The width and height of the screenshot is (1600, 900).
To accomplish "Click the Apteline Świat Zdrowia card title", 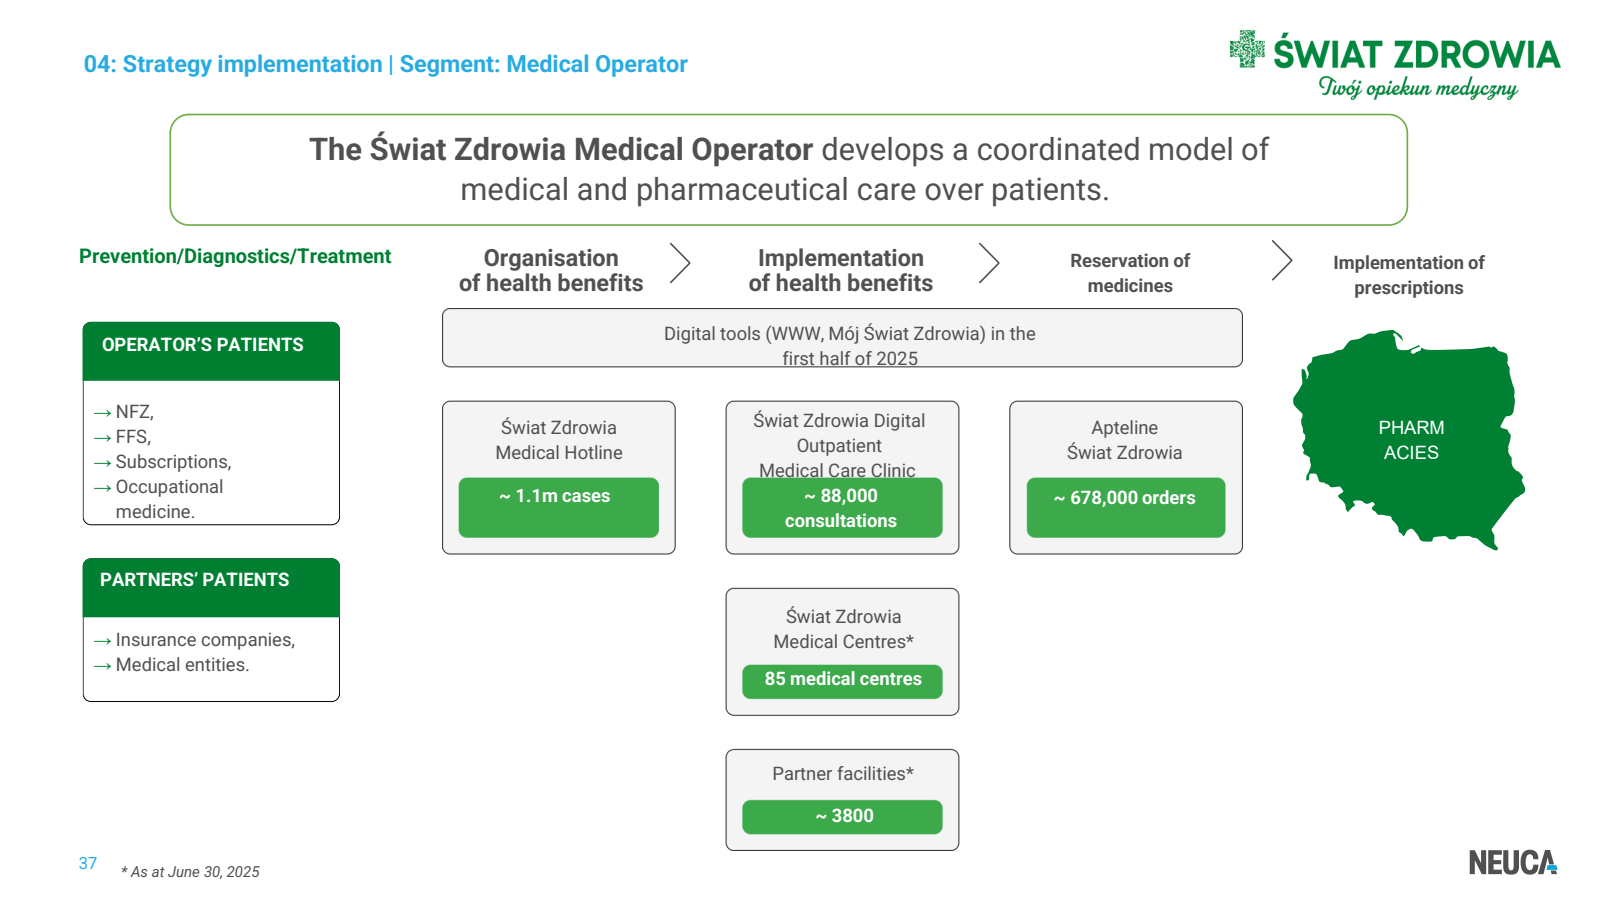I will click(x=1125, y=440).
